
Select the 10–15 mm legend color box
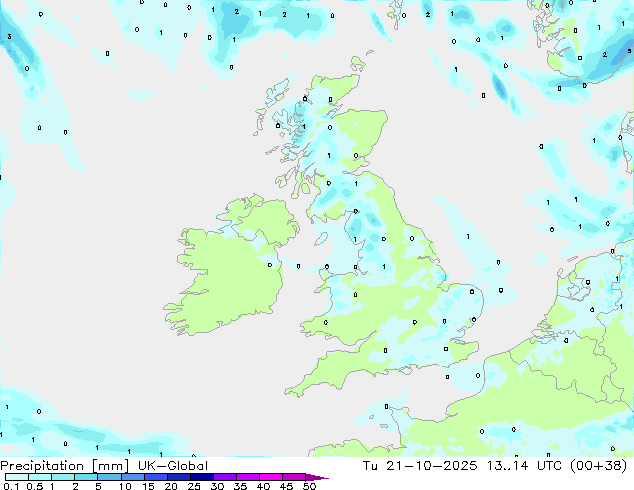click(x=132, y=477)
